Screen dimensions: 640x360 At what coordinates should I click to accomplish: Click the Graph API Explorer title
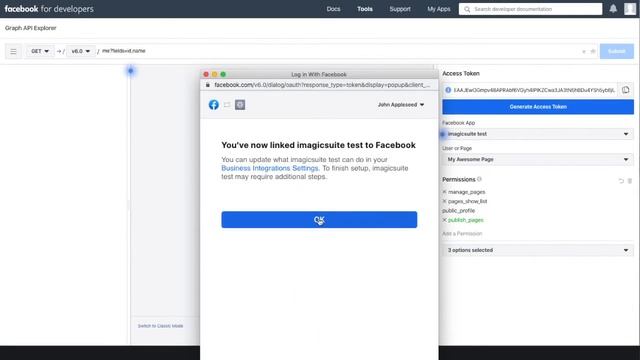[31, 28]
